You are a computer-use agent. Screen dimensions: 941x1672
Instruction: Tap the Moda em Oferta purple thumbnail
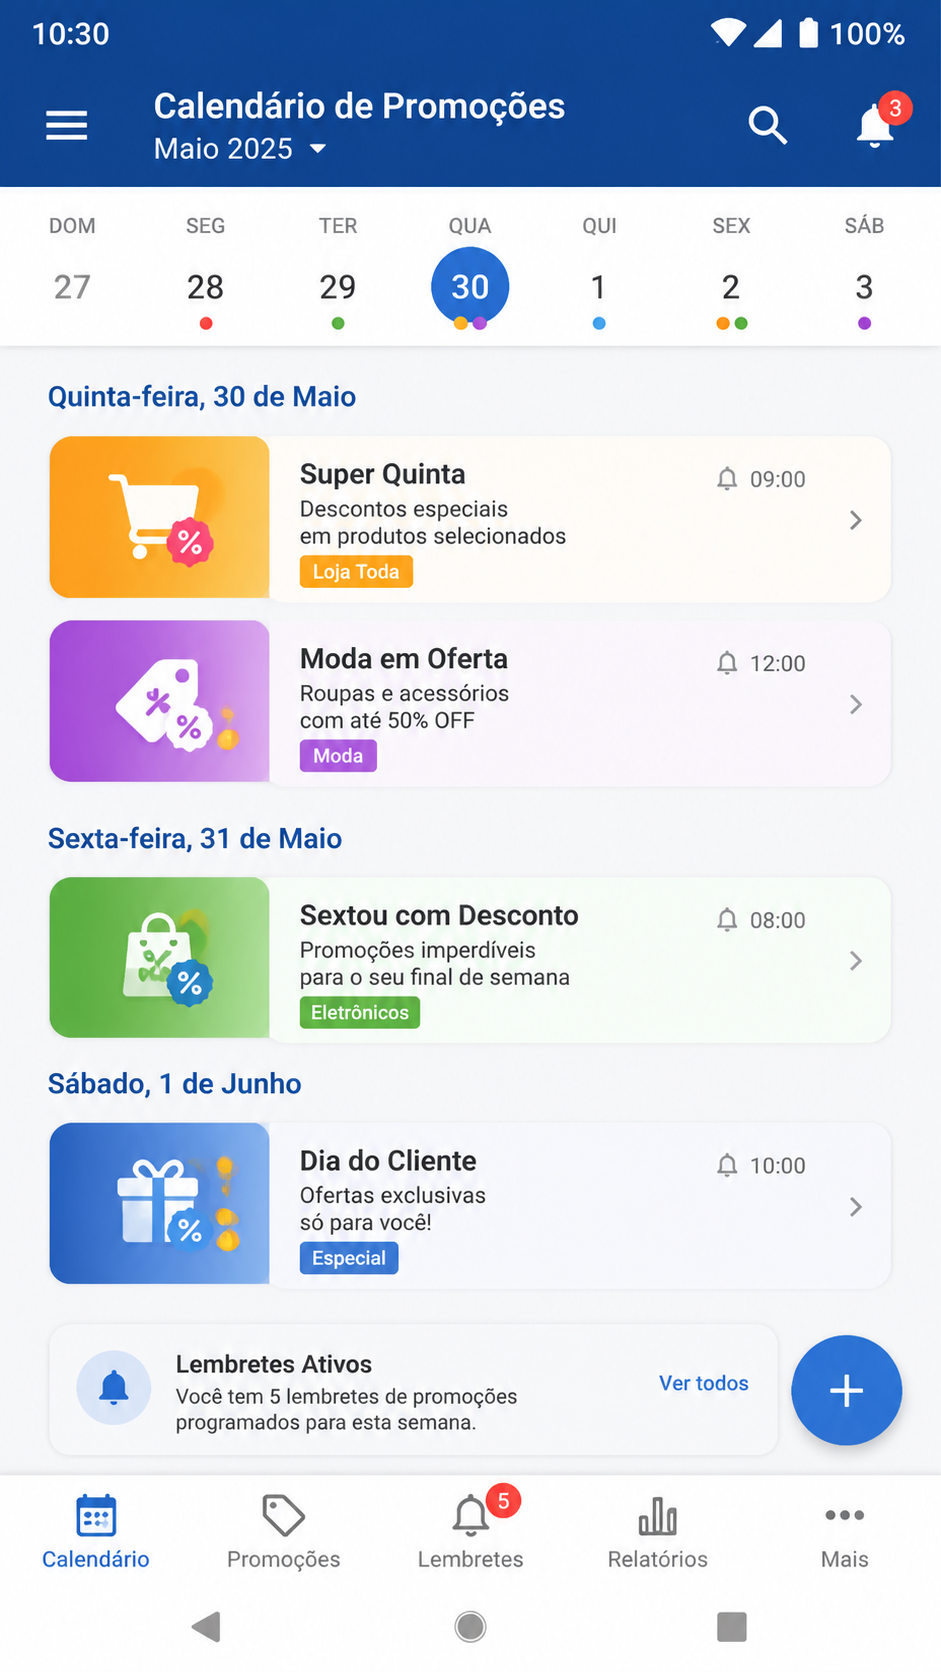(160, 701)
